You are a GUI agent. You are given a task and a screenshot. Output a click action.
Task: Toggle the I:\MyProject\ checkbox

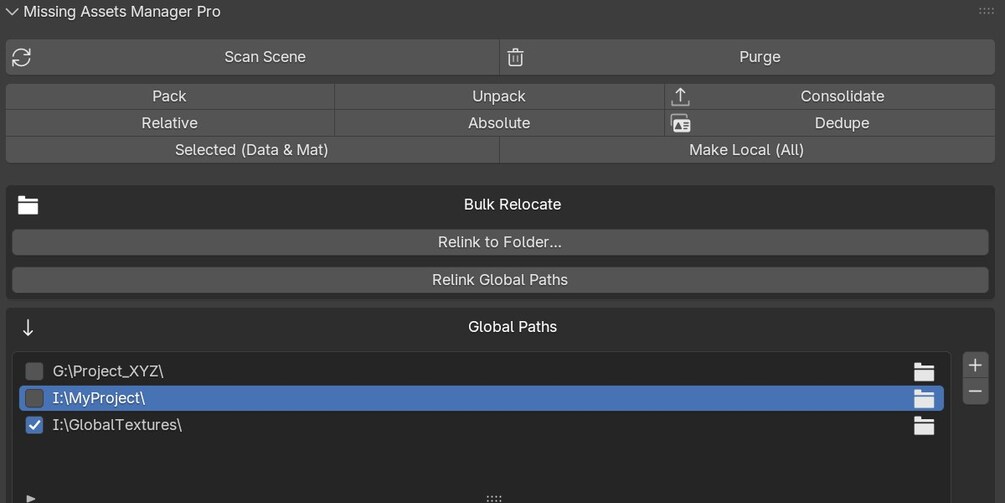coord(34,398)
